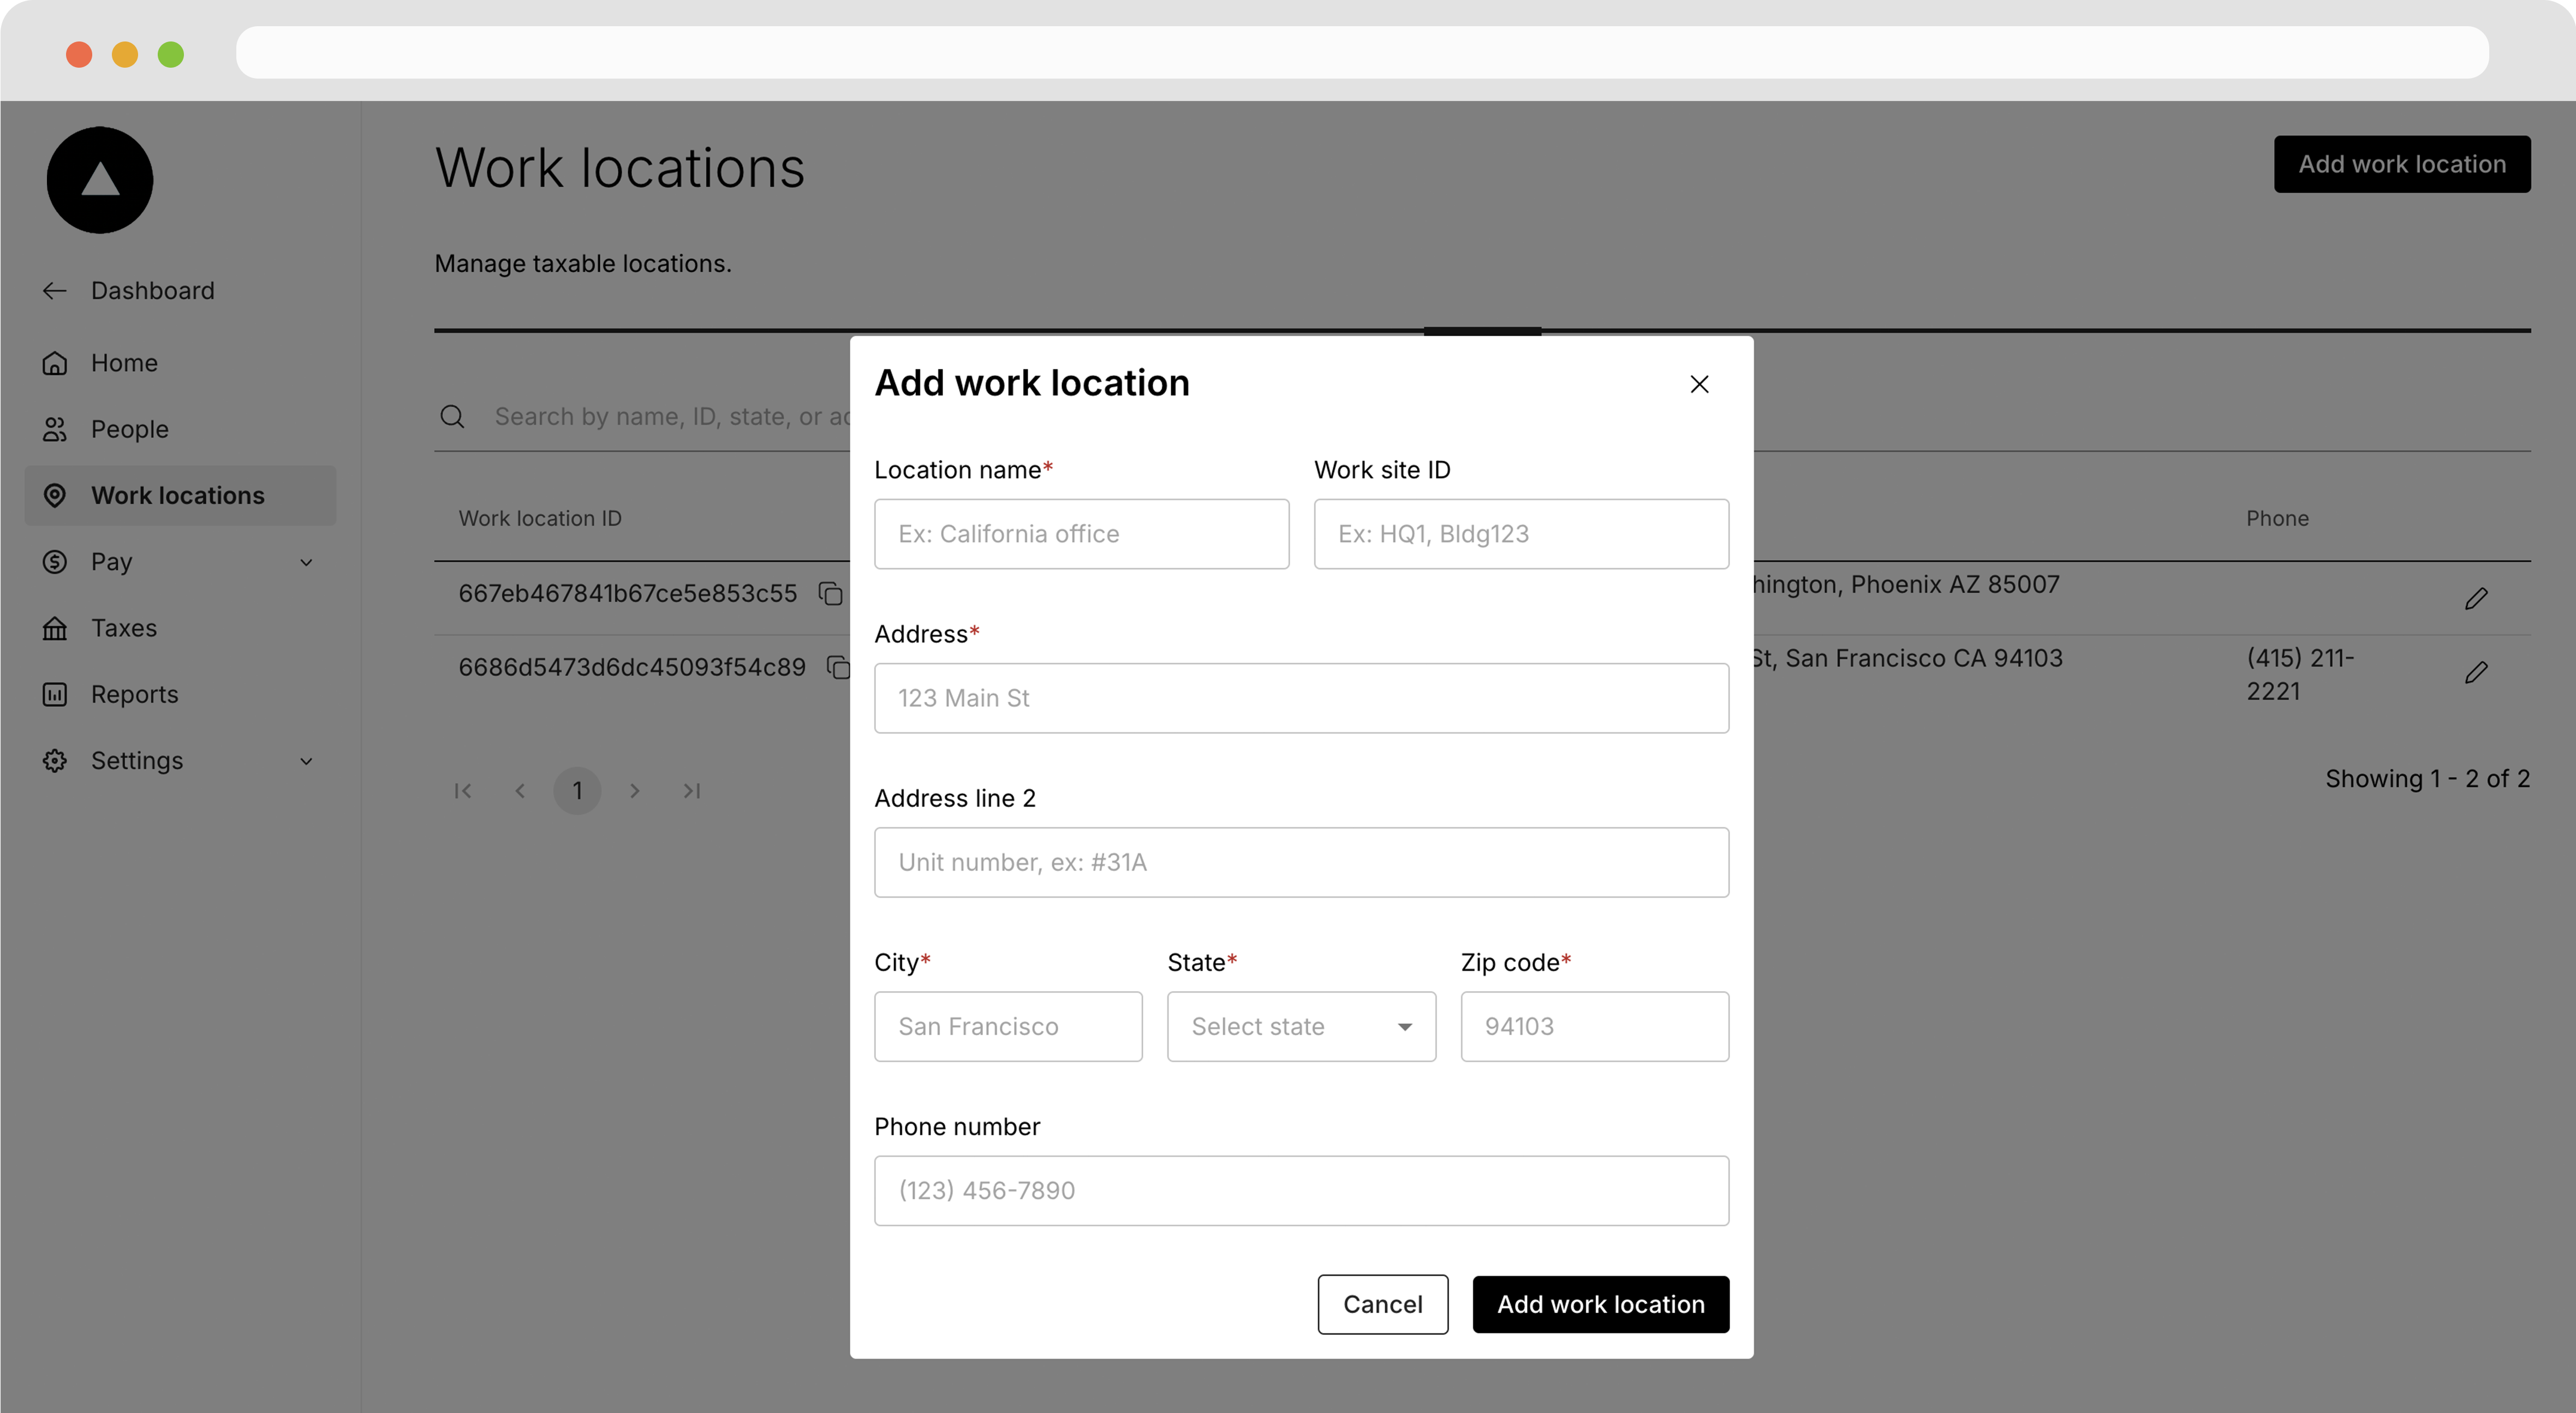
Task: Expand the Settings menu chevron
Action: pyautogui.click(x=306, y=761)
